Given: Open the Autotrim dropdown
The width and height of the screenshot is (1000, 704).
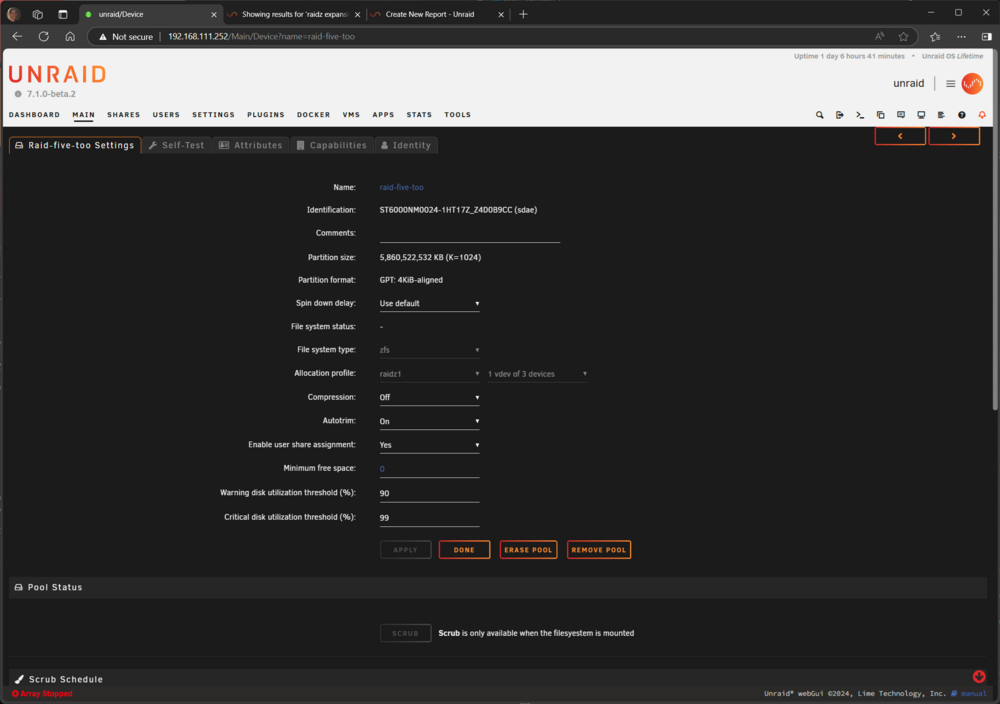Looking at the screenshot, I should (429, 422).
